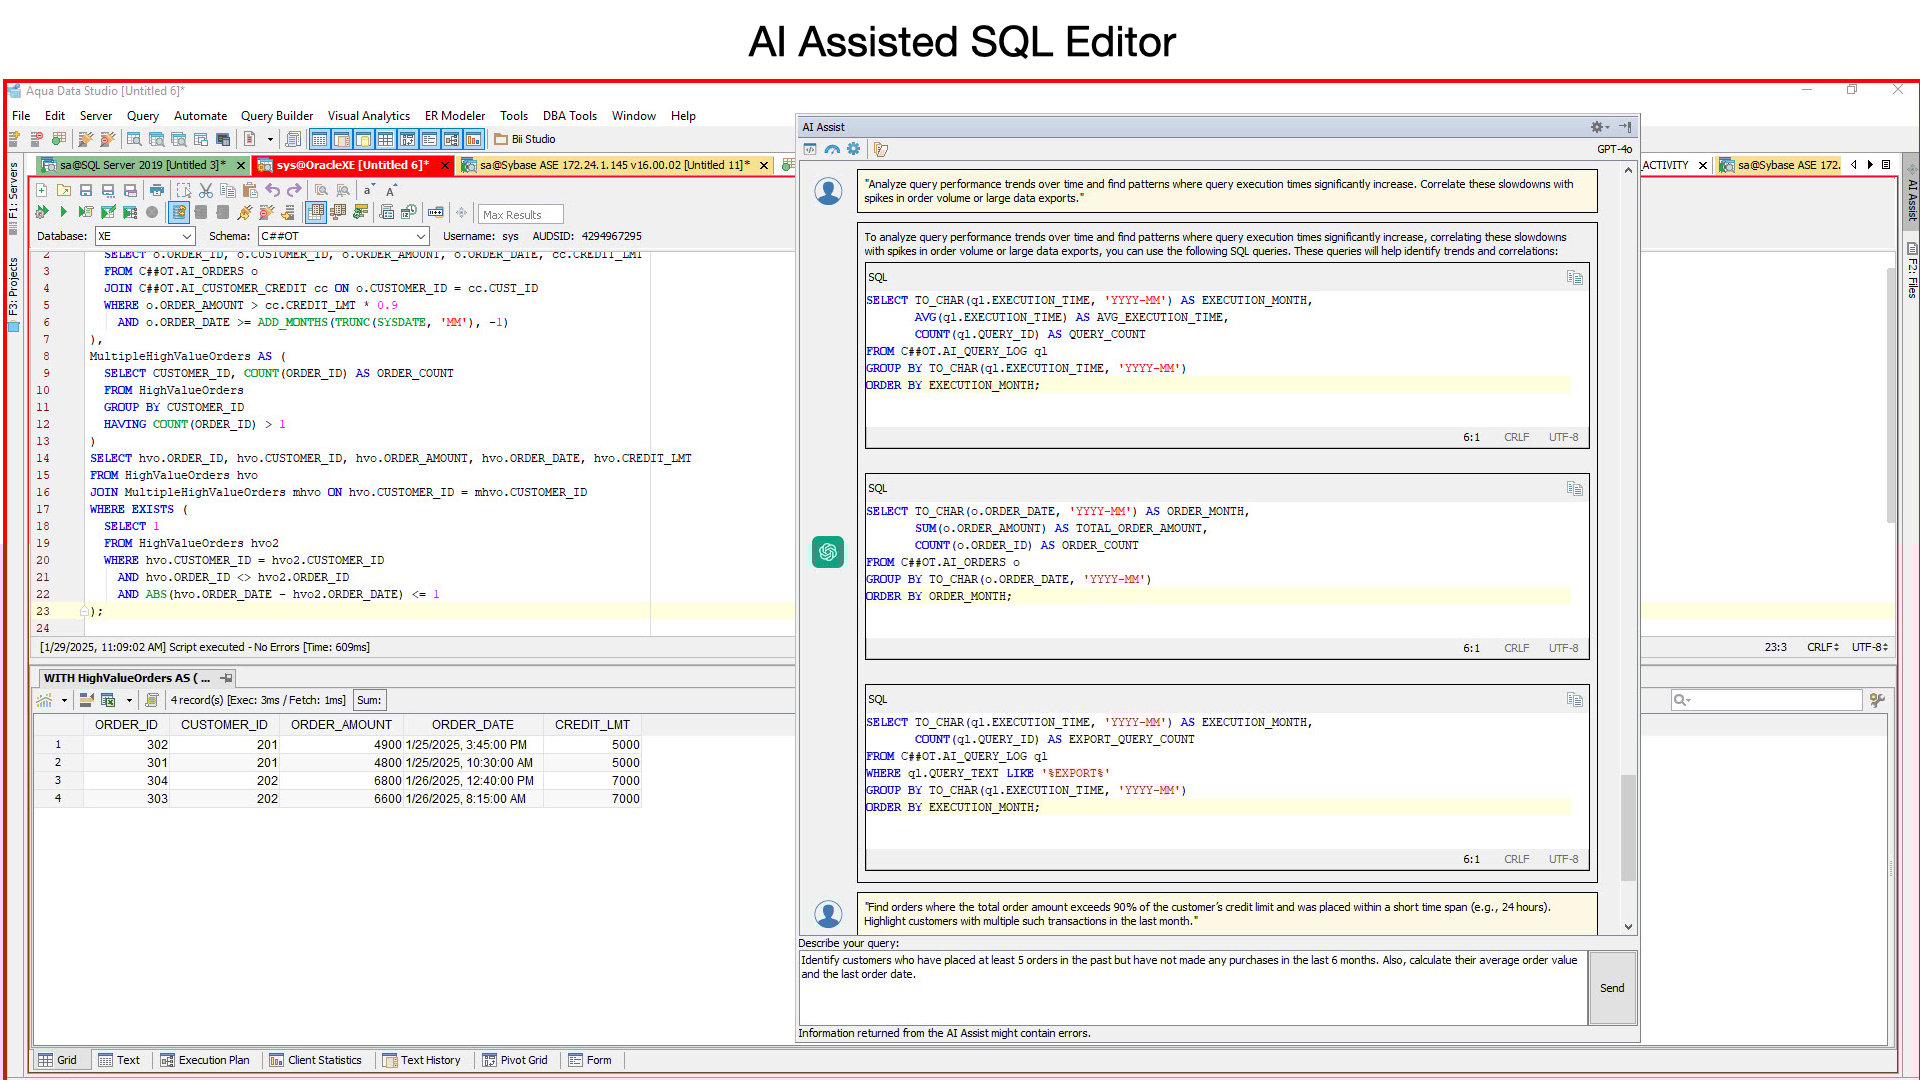Viewport: 1920px width, 1080px height.
Task: Click the Undo arrow icon
Action: (x=272, y=190)
